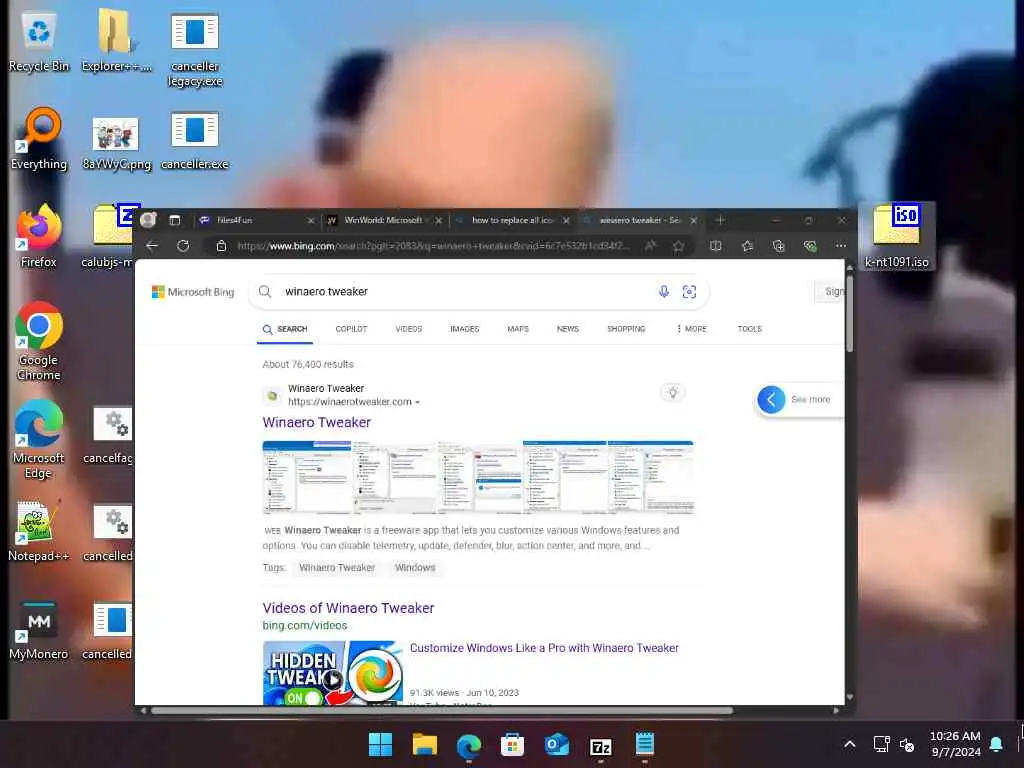1024x768 pixels.
Task: Open the Recycle Bin desktop icon
Action: pos(39,42)
